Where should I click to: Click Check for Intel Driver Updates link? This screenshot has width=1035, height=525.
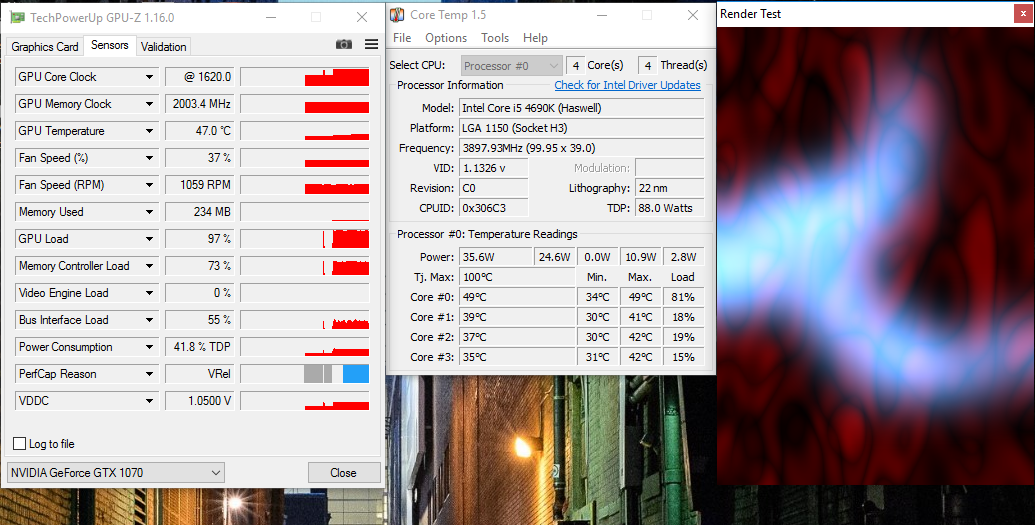pos(627,85)
